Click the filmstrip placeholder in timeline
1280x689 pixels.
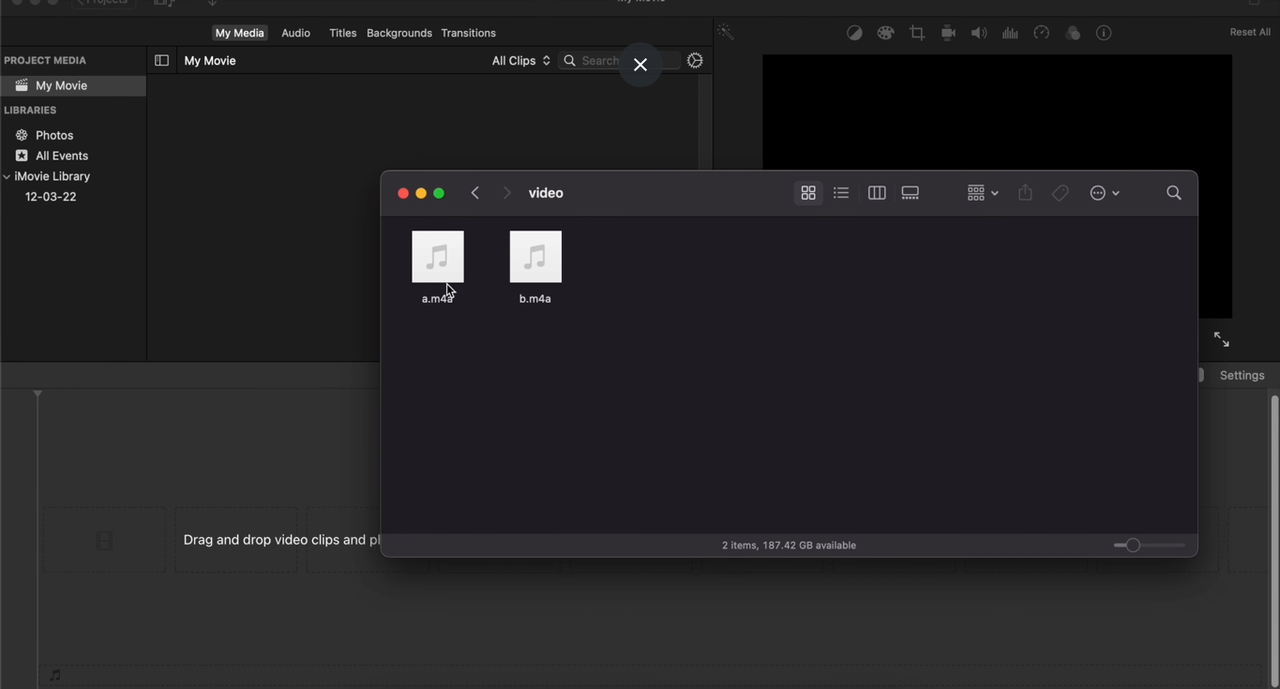pos(104,540)
